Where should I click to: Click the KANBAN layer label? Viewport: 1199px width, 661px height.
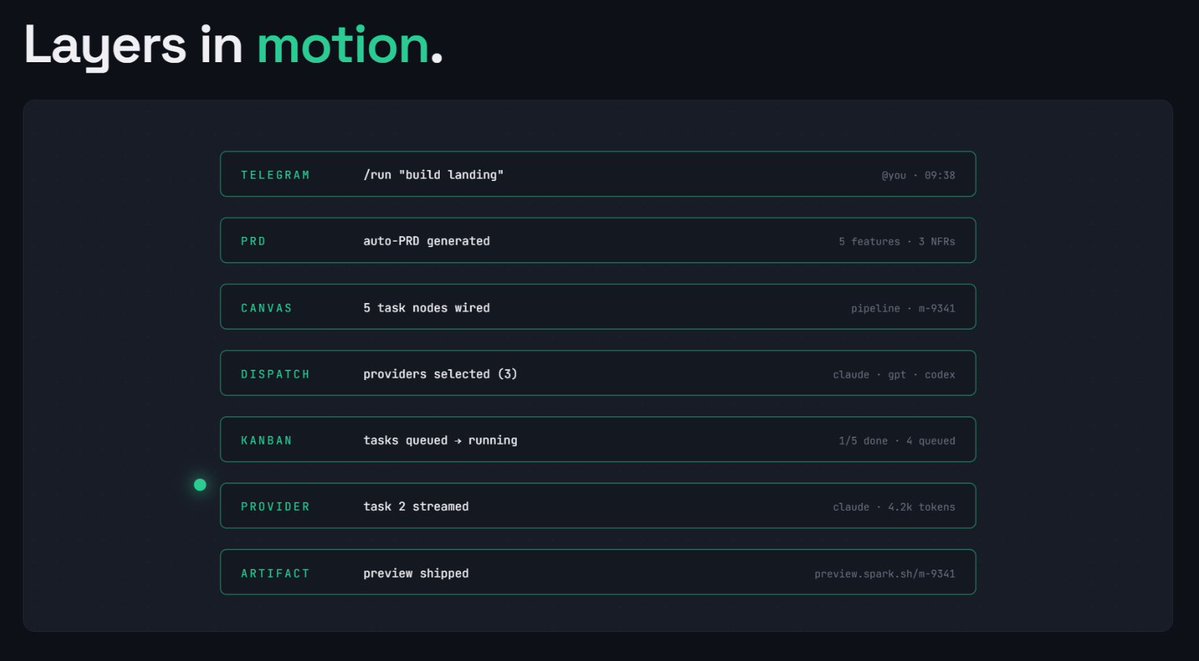[x=267, y=441]
